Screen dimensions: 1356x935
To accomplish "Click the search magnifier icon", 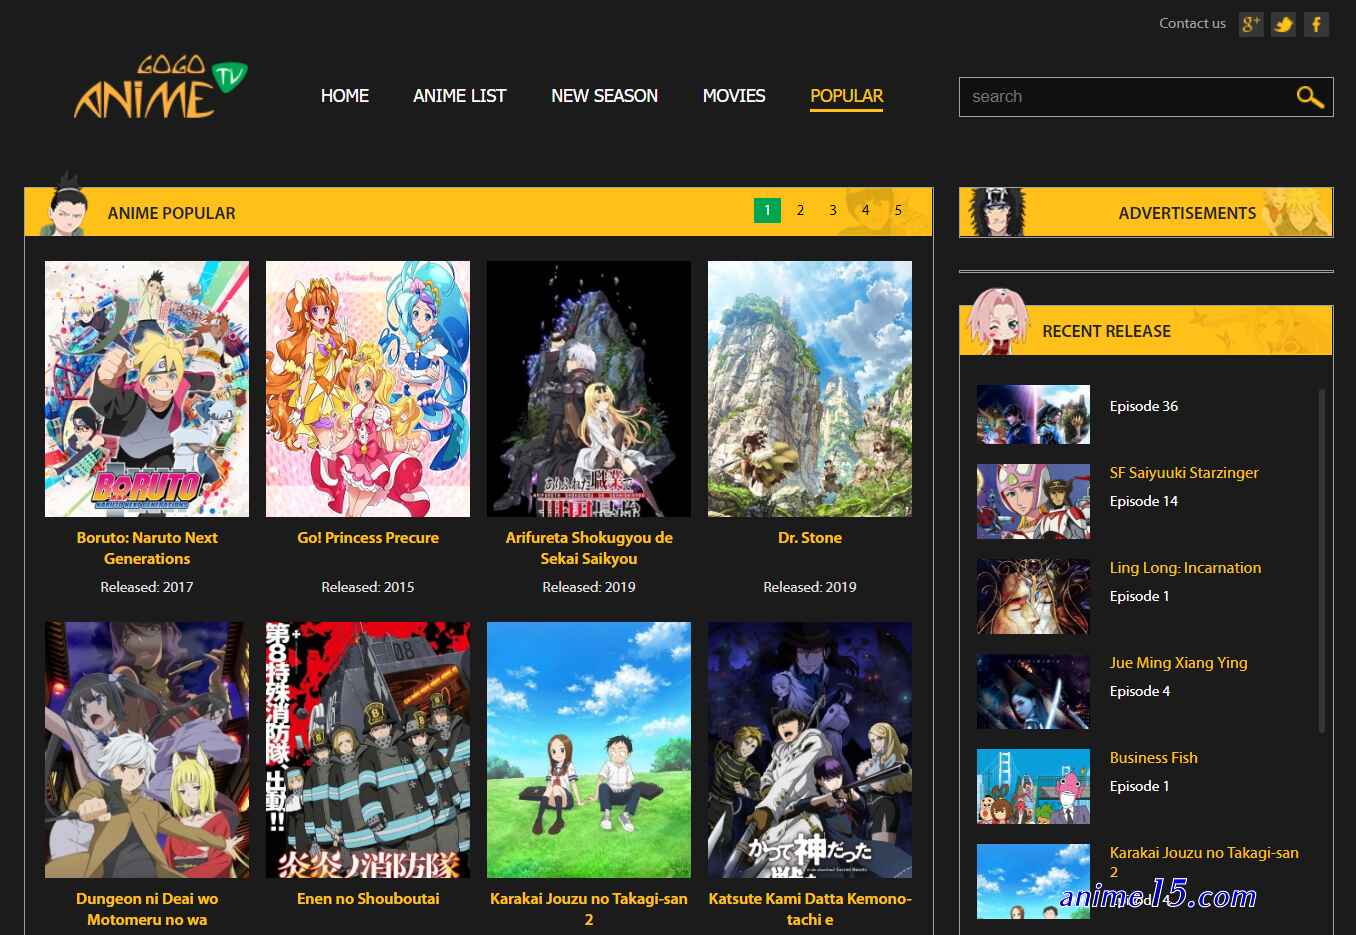I will click(x=1309, y=97).
